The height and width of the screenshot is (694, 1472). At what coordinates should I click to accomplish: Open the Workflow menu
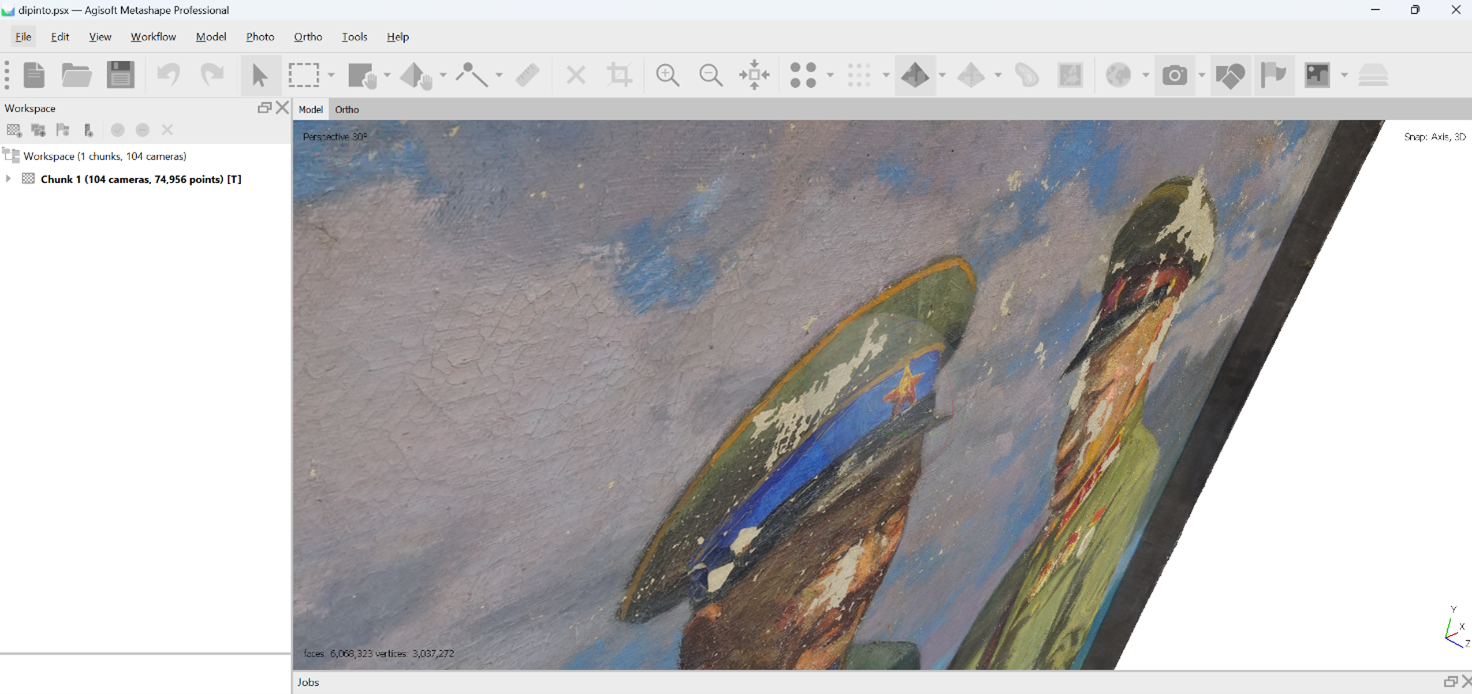153,37
